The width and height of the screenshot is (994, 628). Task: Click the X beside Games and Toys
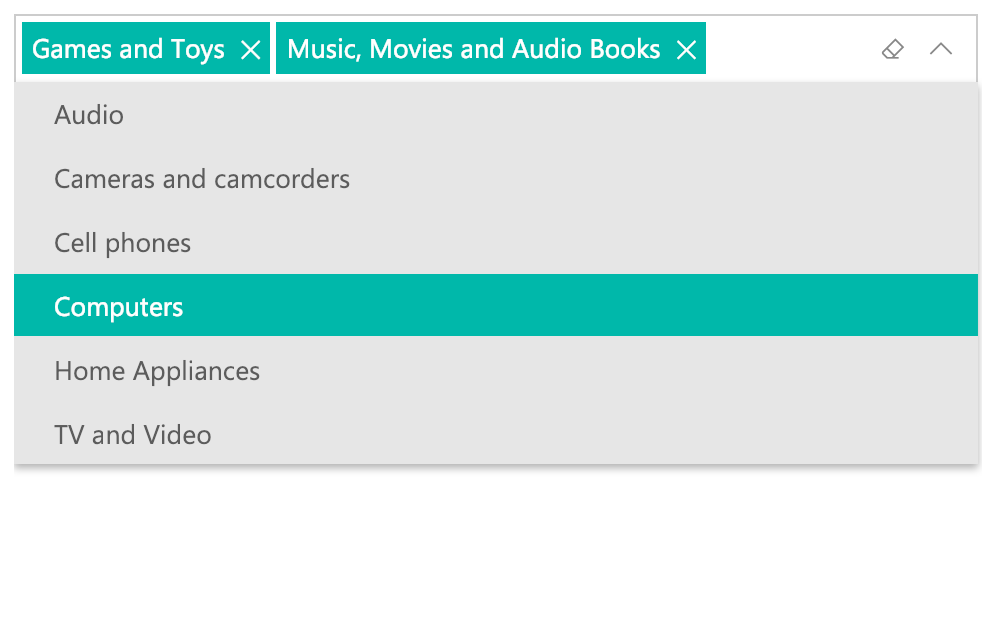[x=250, y=49]
